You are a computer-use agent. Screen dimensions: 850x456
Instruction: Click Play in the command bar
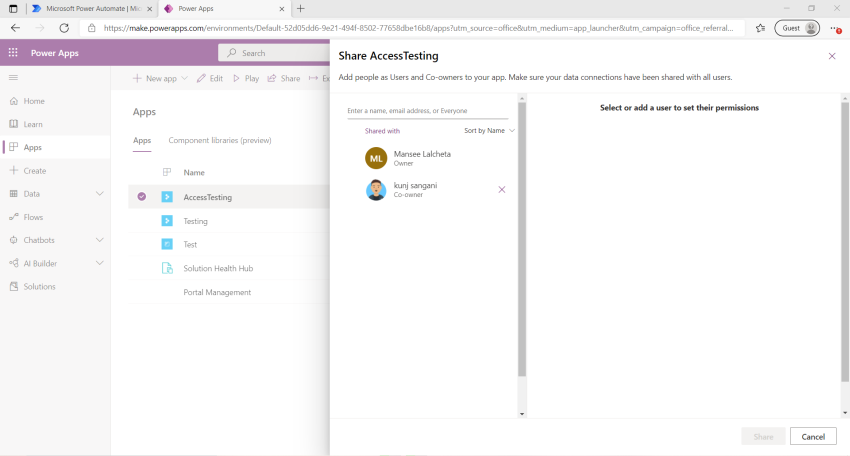click(246, 78)
